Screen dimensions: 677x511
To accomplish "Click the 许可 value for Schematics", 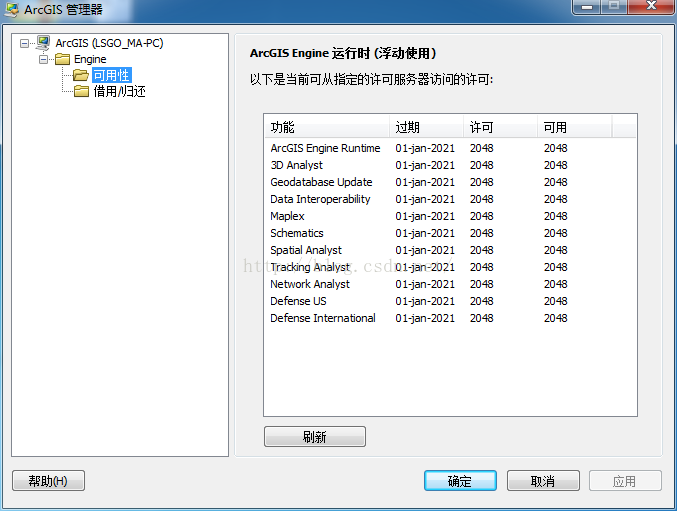I will pos(481,233).
